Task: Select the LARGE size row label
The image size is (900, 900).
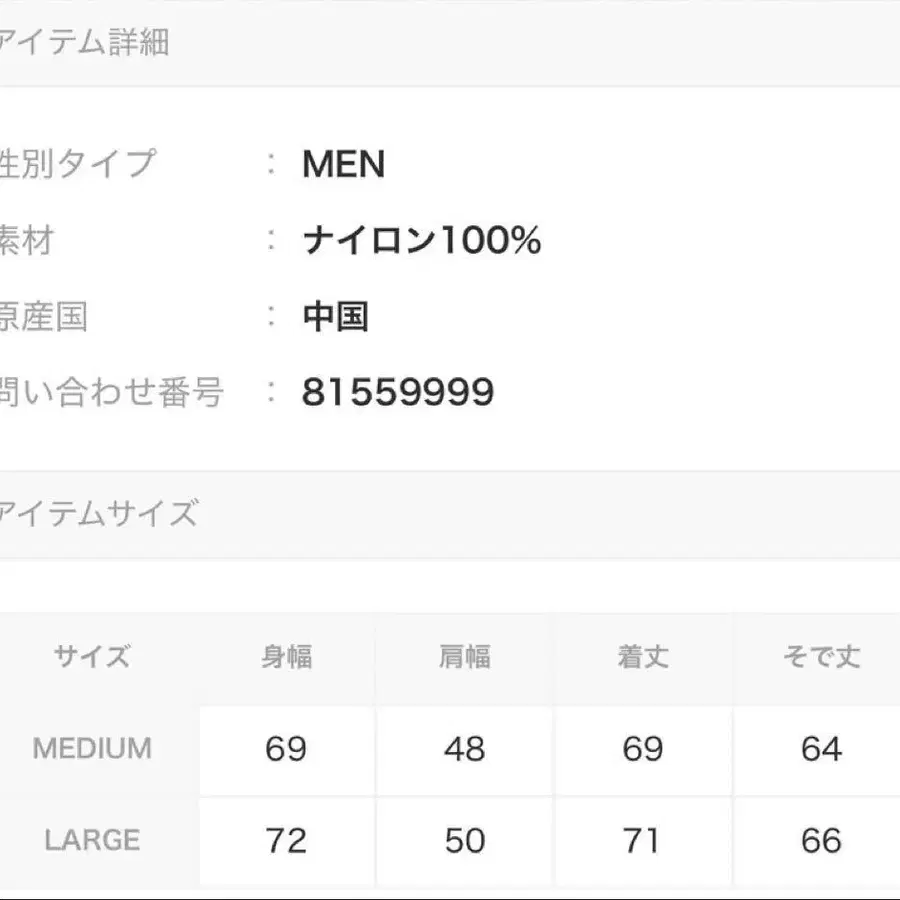Action: (x=92, y=840)
